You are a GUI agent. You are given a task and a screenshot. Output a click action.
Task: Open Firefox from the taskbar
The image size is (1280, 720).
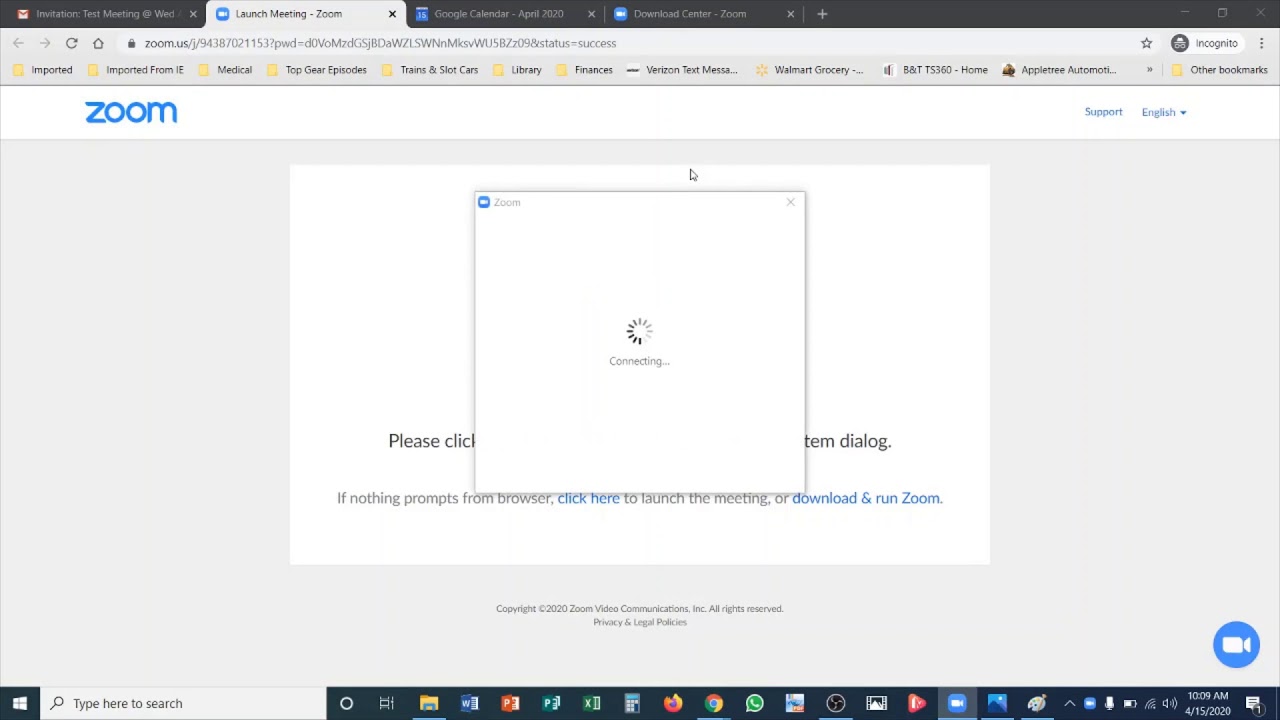(673, 703)
